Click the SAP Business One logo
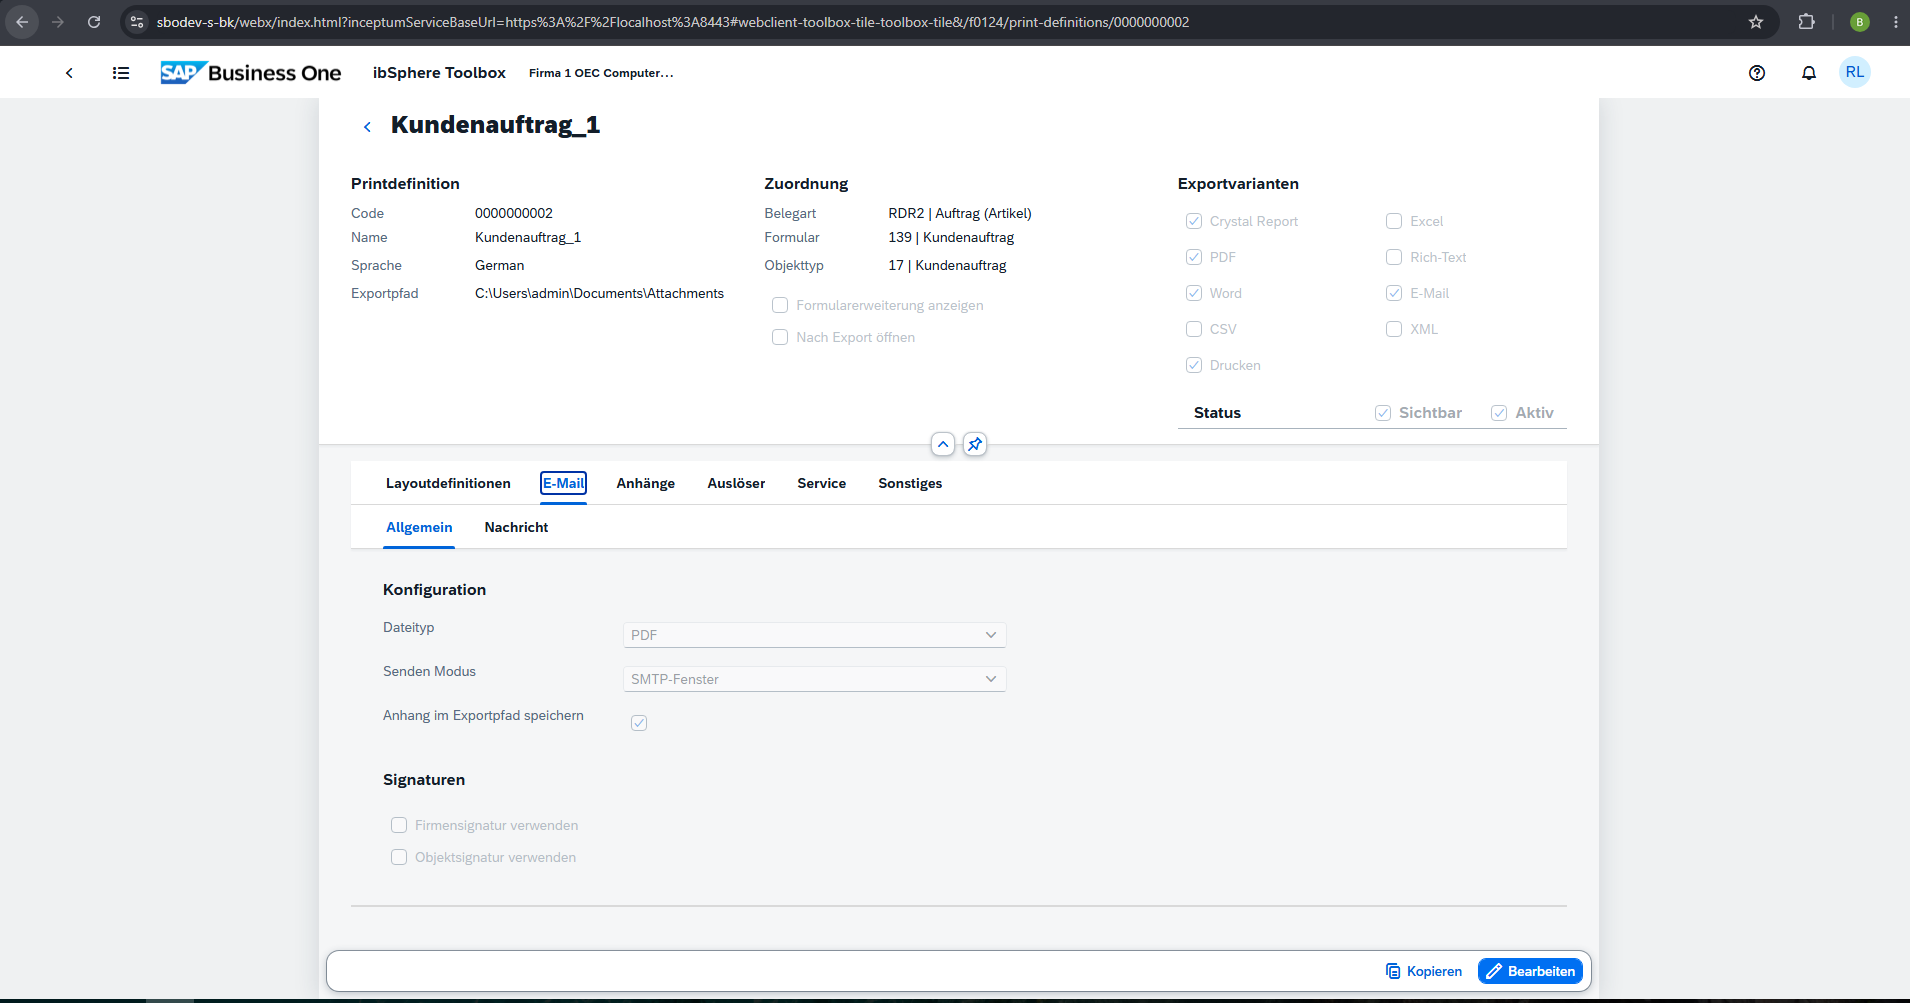1910x1003 pixels. point(251,73)
